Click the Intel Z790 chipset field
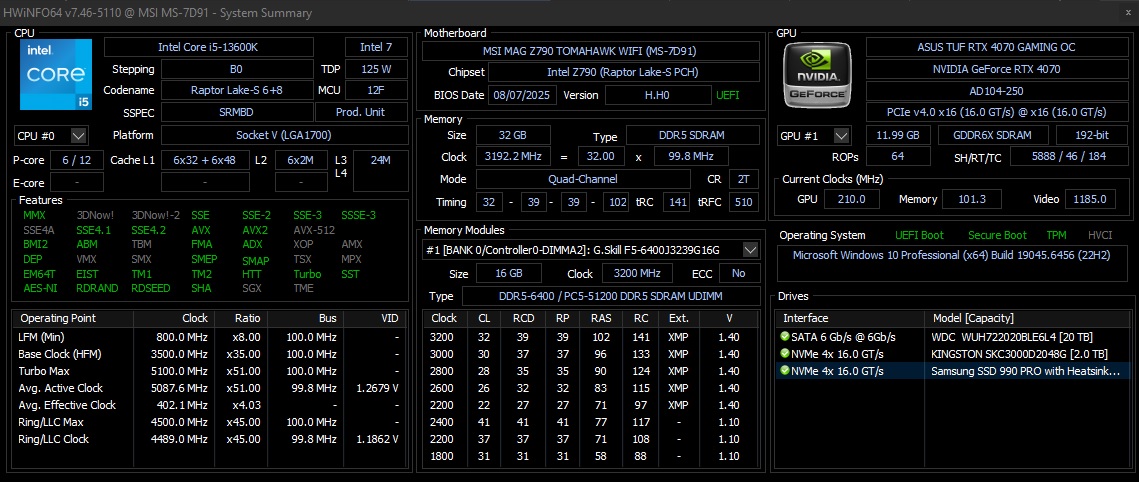This screenshot has width=1139, height=482. [624, 73]
